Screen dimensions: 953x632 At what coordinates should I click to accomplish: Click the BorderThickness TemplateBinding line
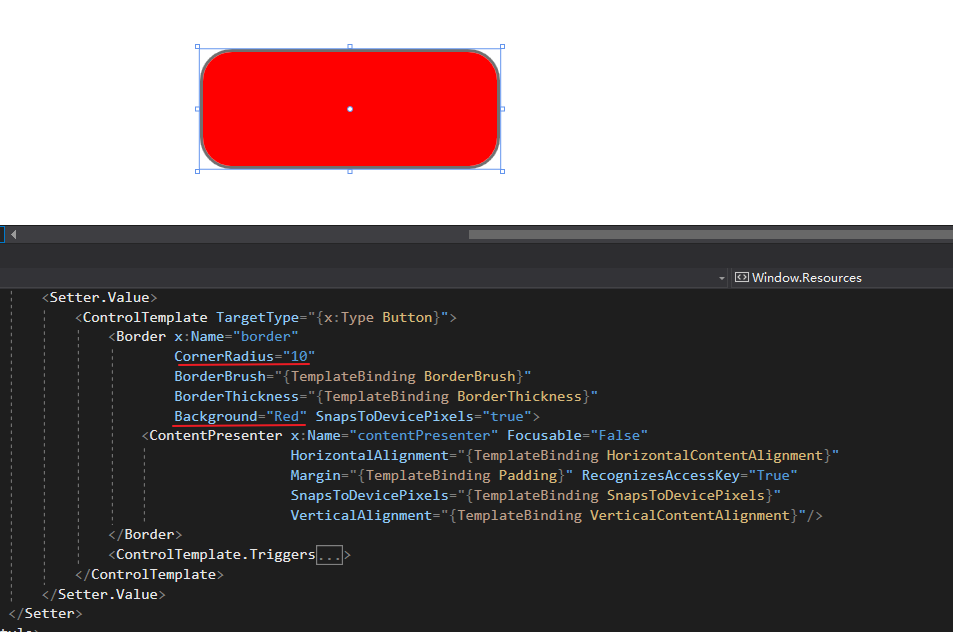386,396
